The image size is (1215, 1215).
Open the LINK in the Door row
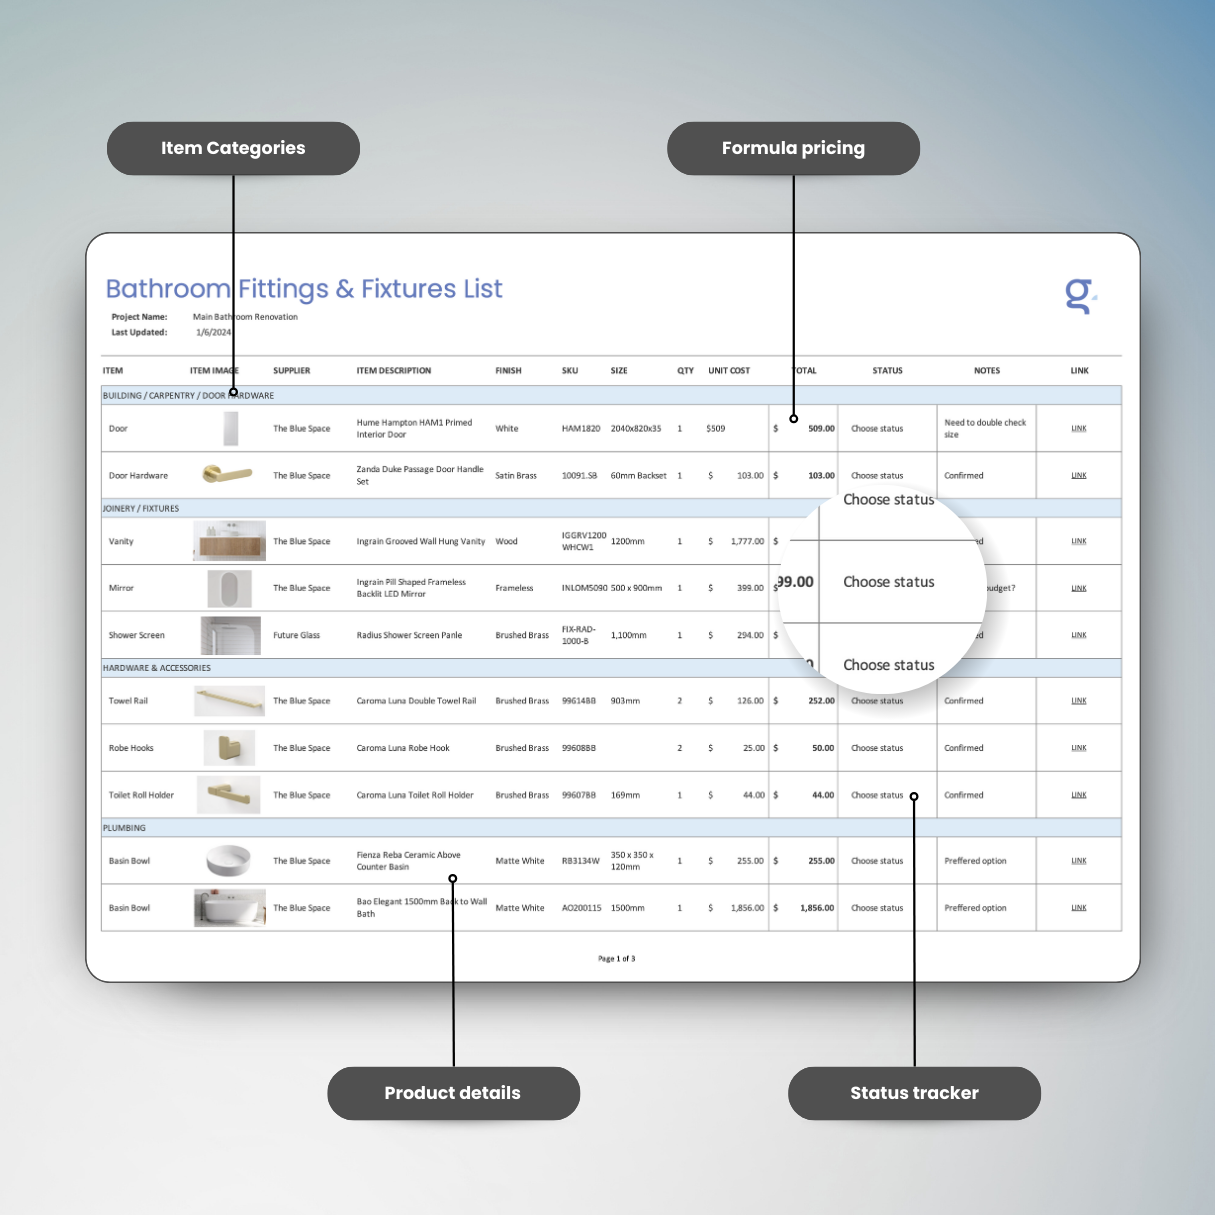coord(1079,428)
